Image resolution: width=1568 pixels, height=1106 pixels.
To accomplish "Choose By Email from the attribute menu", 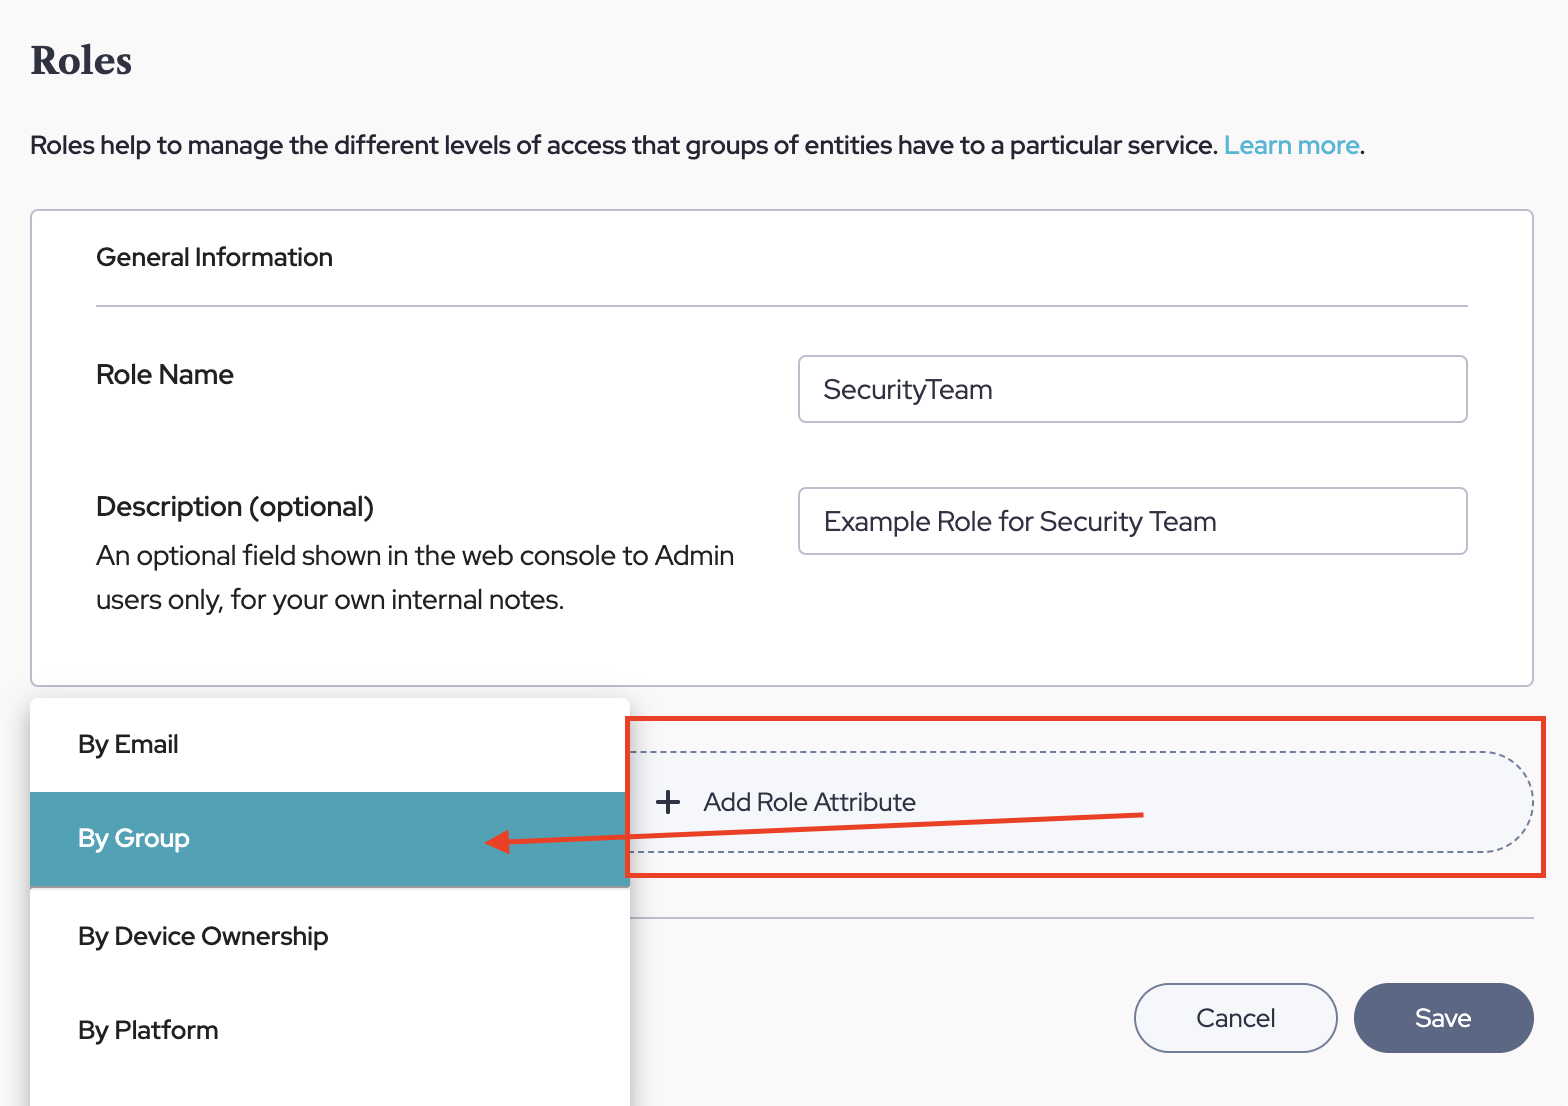I will 128,745.
